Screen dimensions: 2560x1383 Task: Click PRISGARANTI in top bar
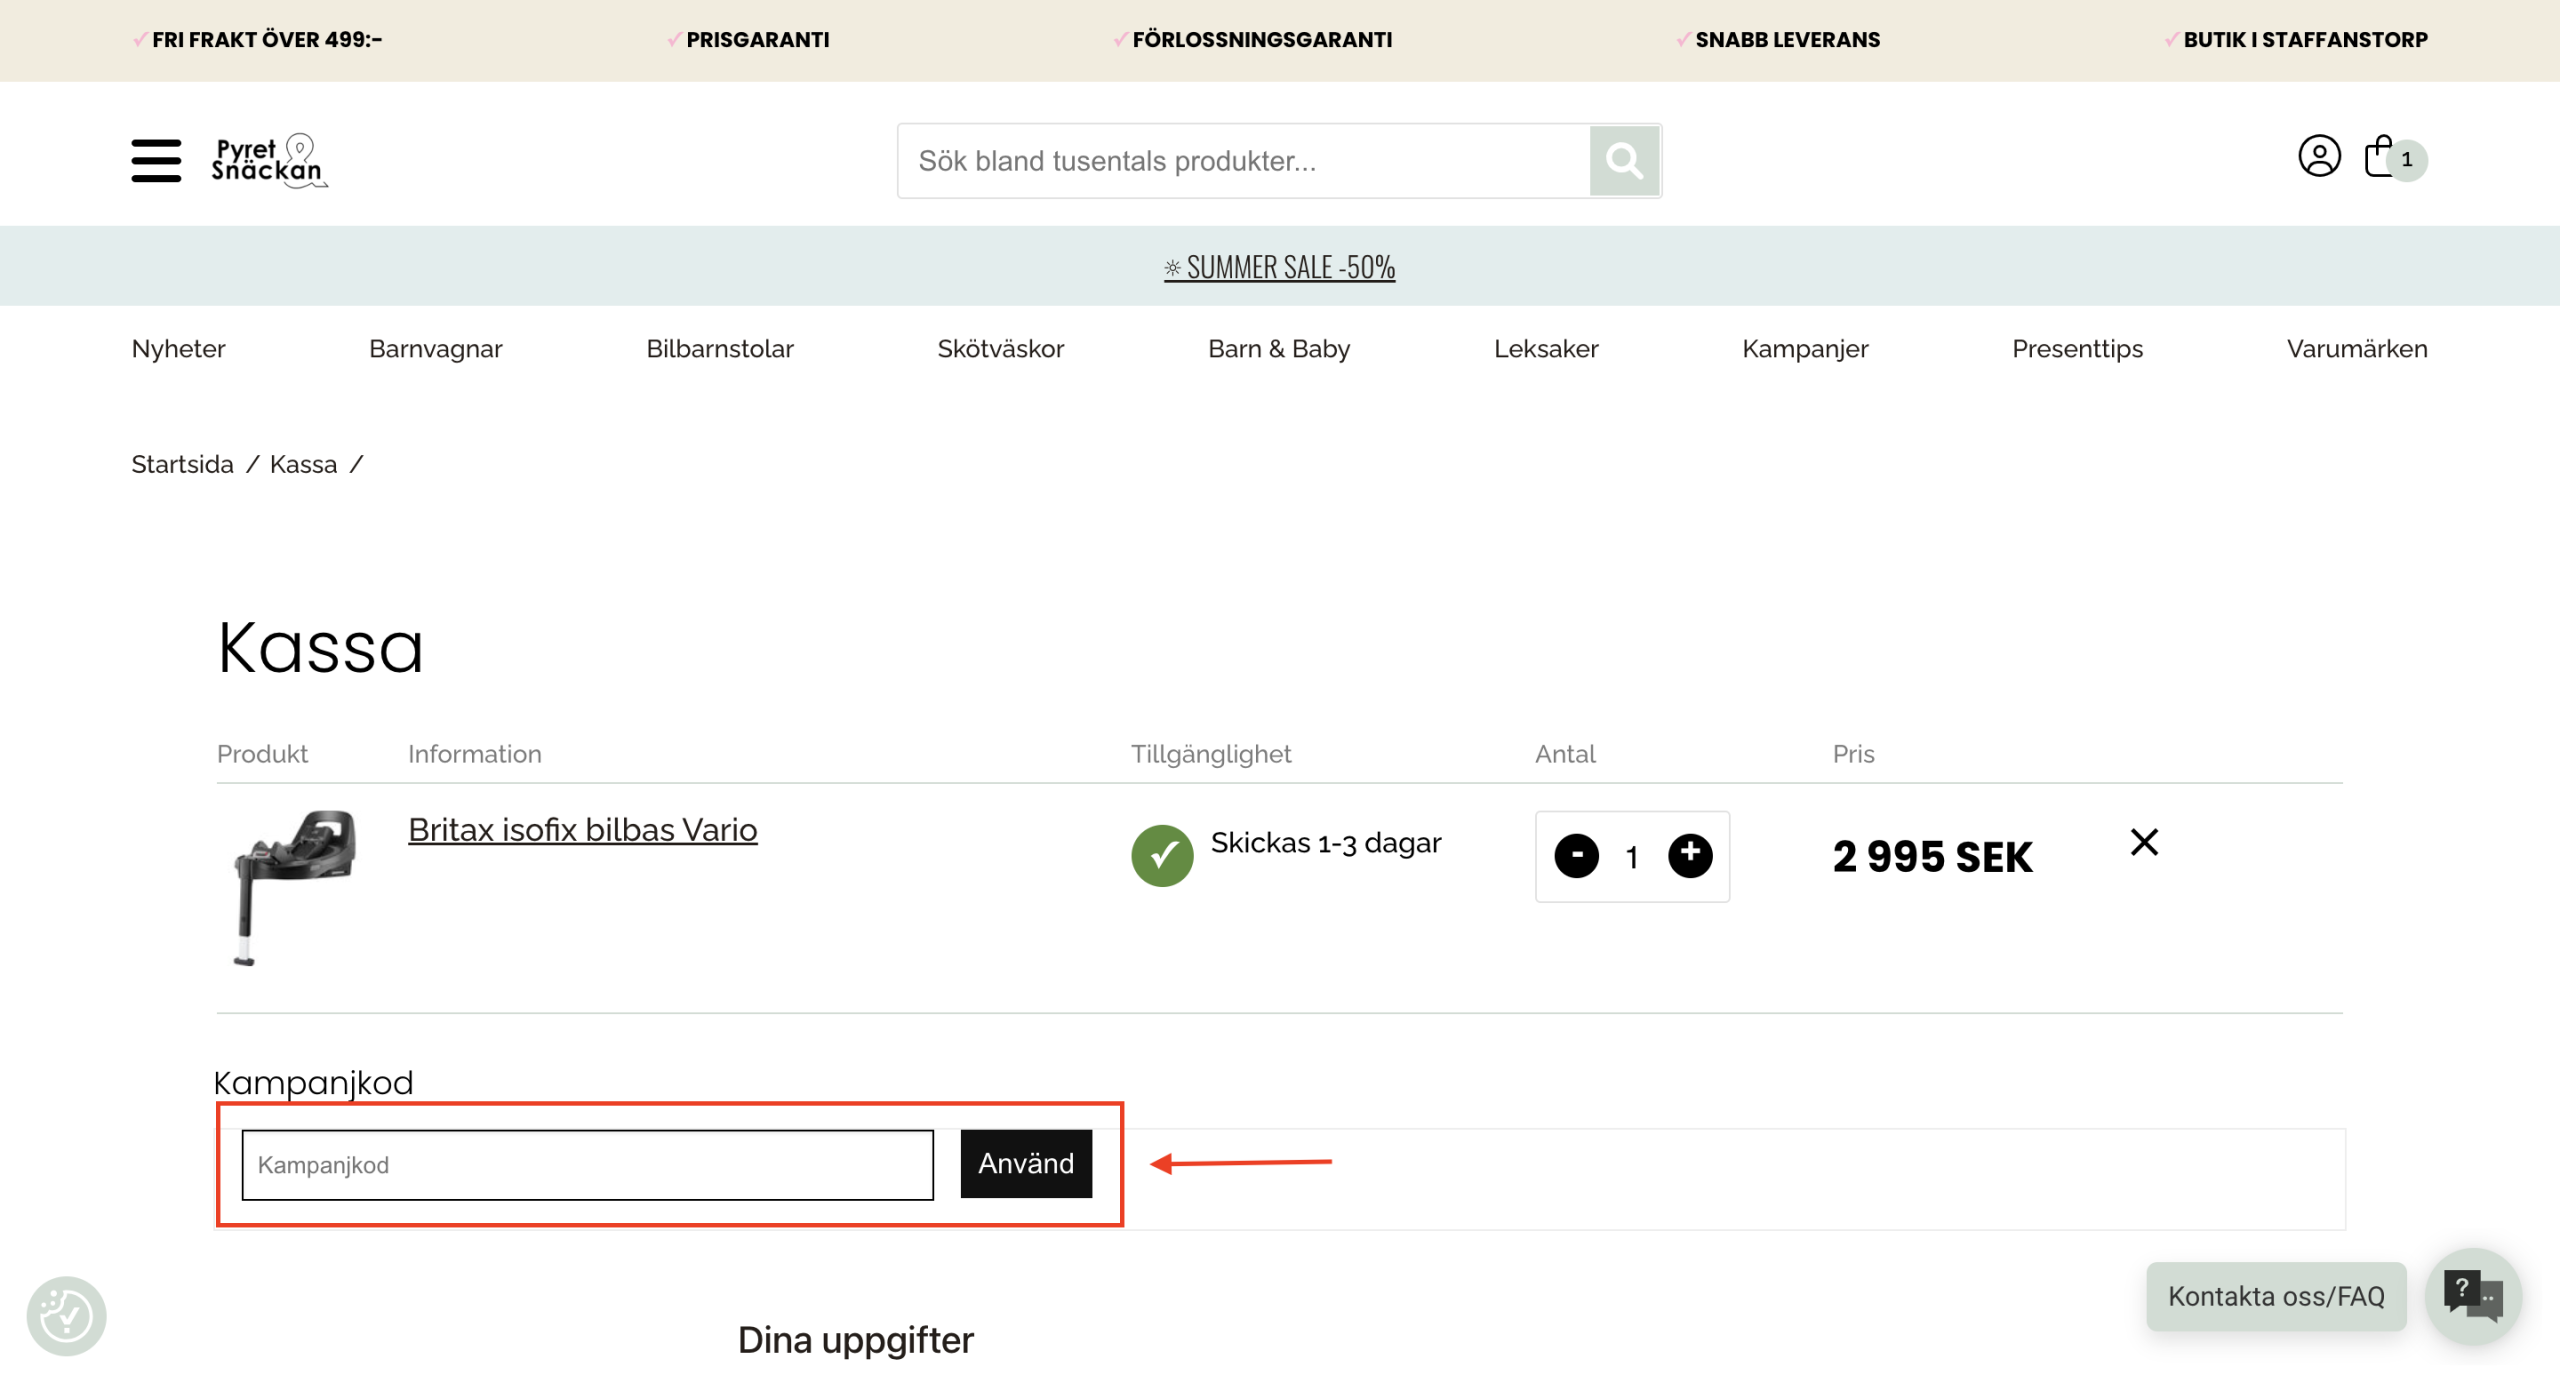(x=758, y=40)
